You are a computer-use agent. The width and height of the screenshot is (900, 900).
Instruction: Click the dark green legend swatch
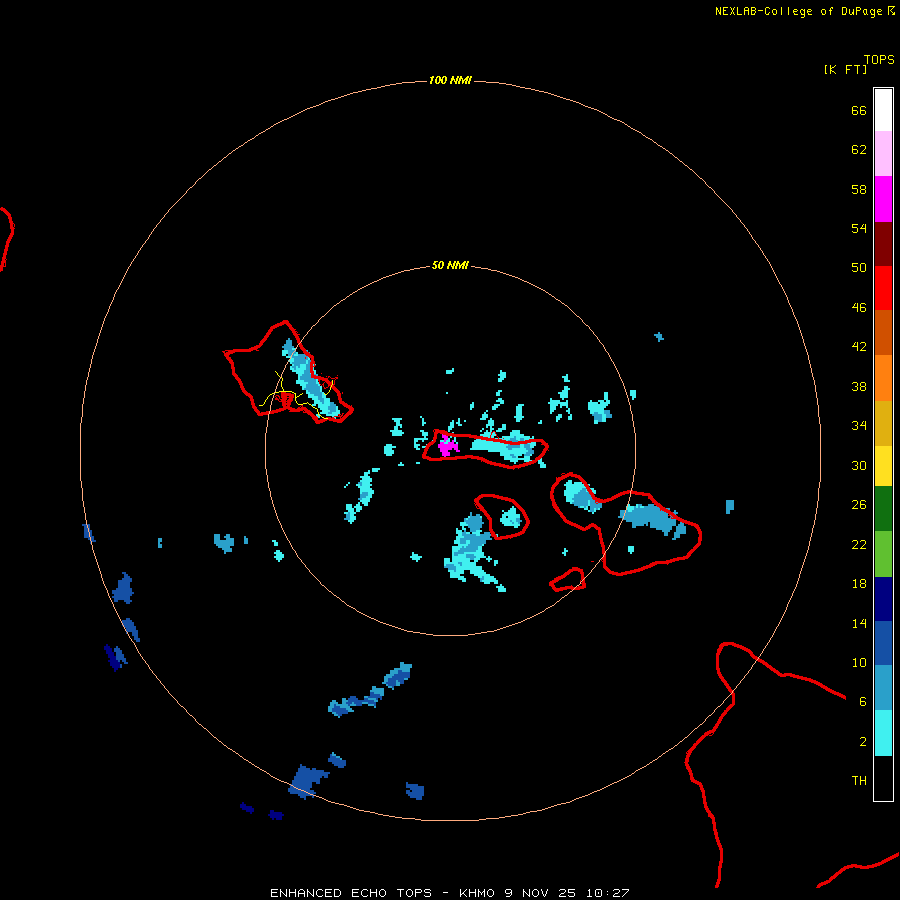pyautogui.click(x=883, y=509)
